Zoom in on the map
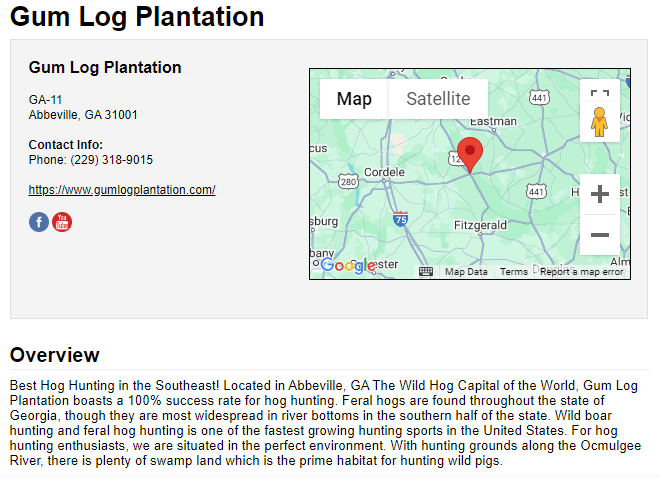This screenshot has width=661, height=478. click(600, 194)
